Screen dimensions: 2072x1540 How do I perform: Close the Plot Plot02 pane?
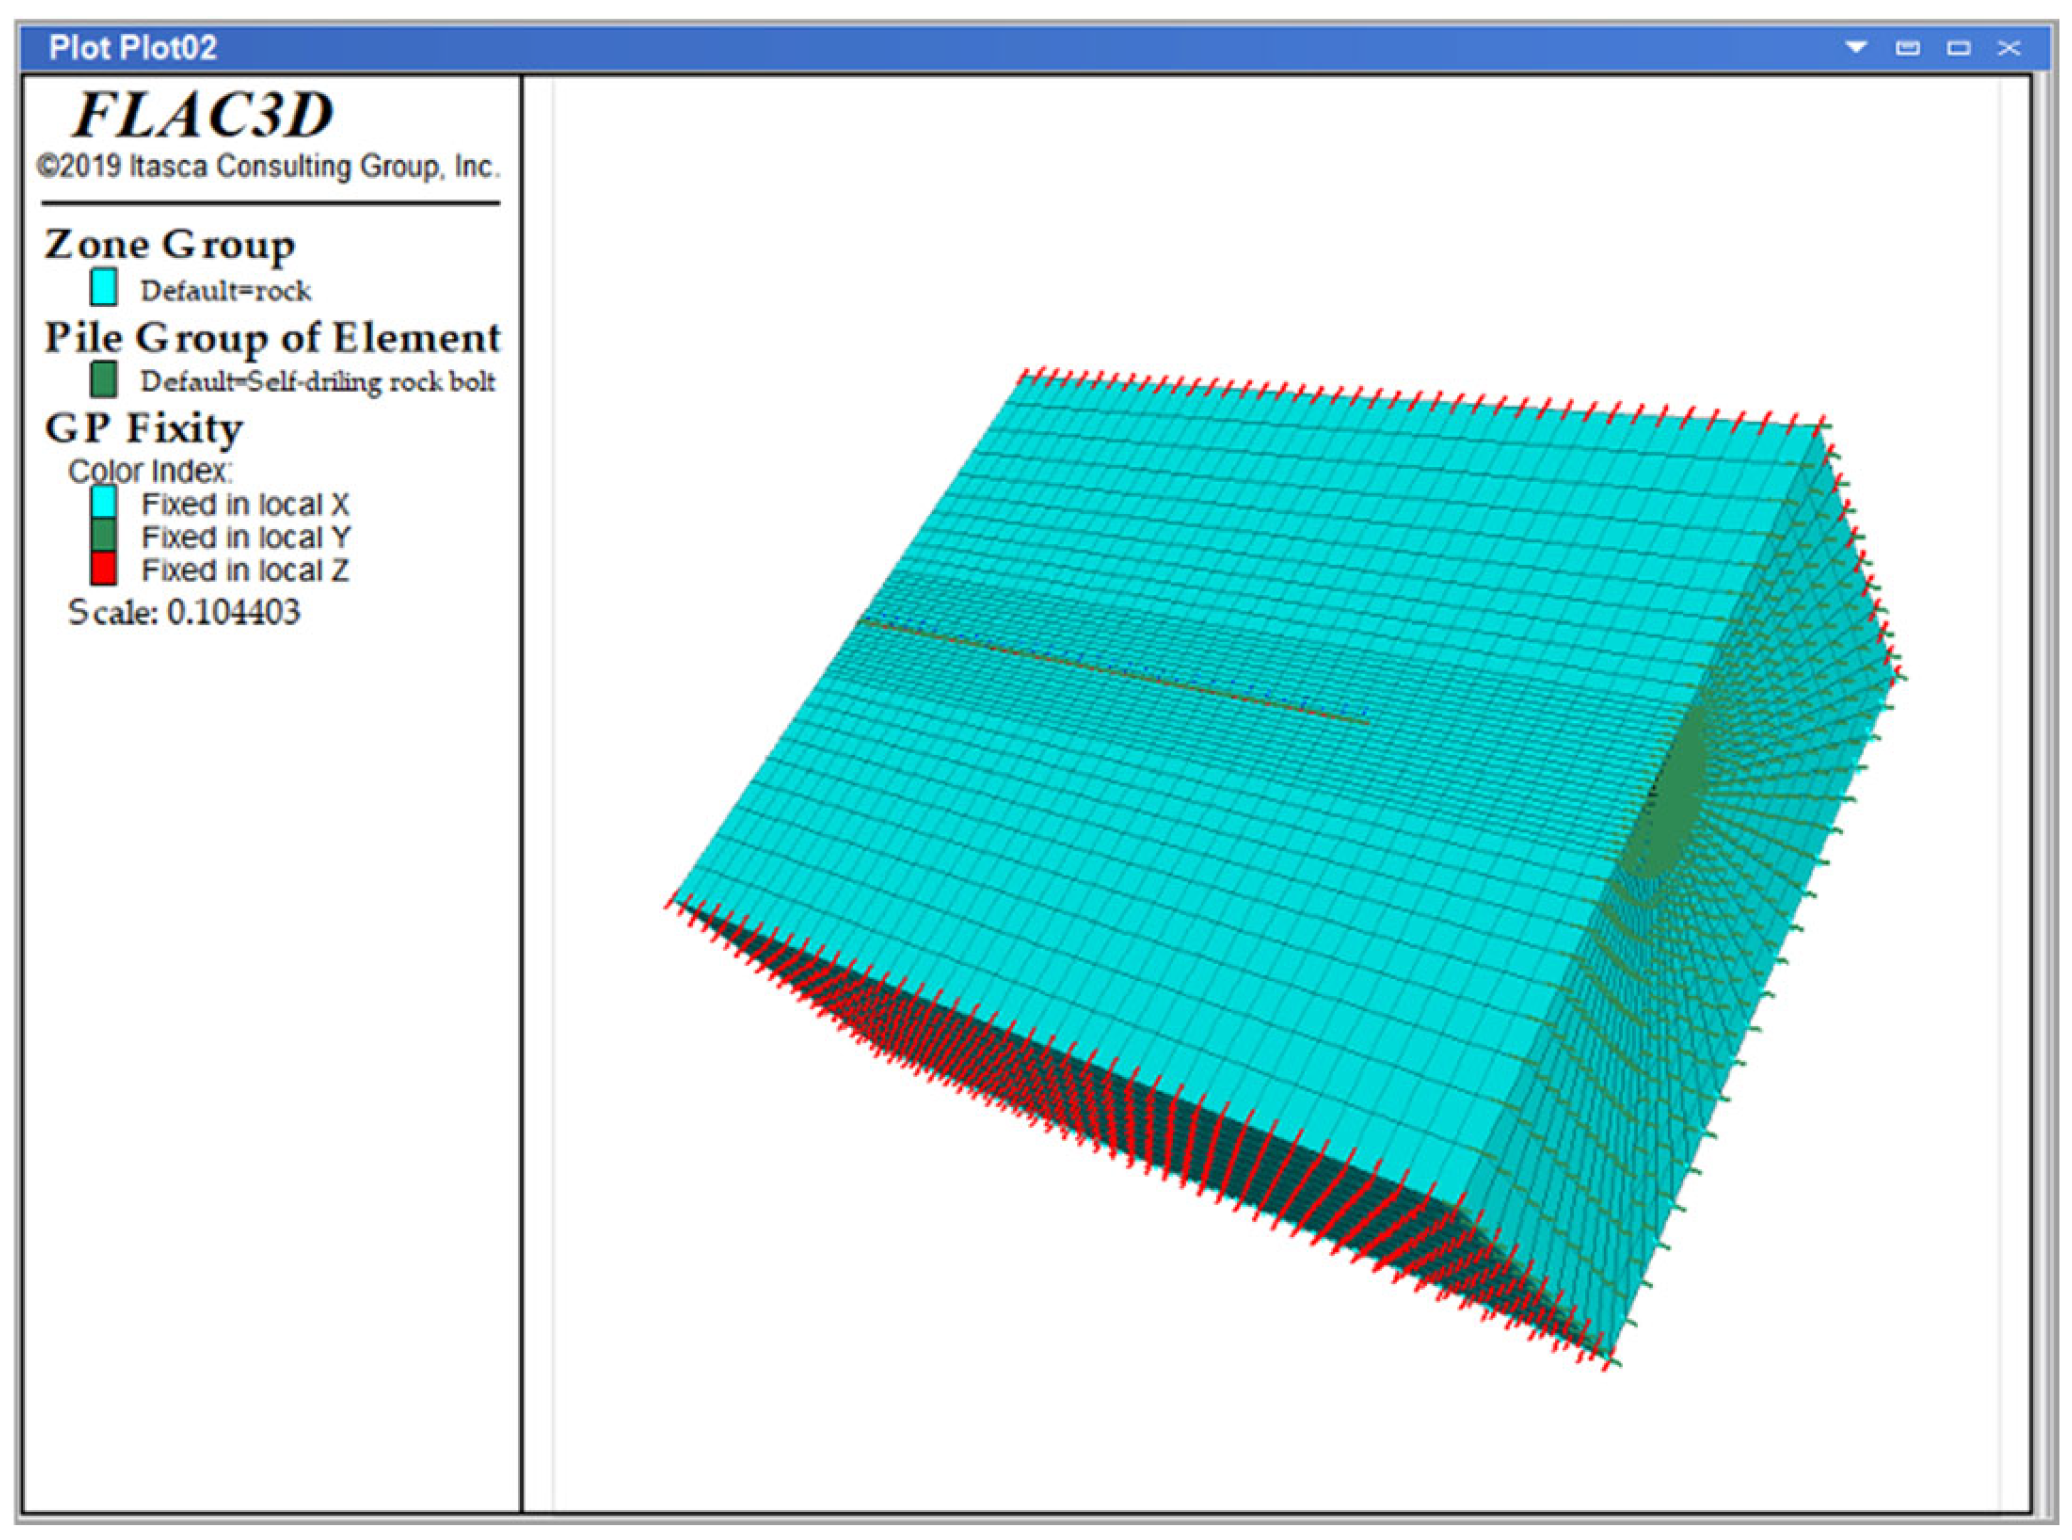[2009, 47]
